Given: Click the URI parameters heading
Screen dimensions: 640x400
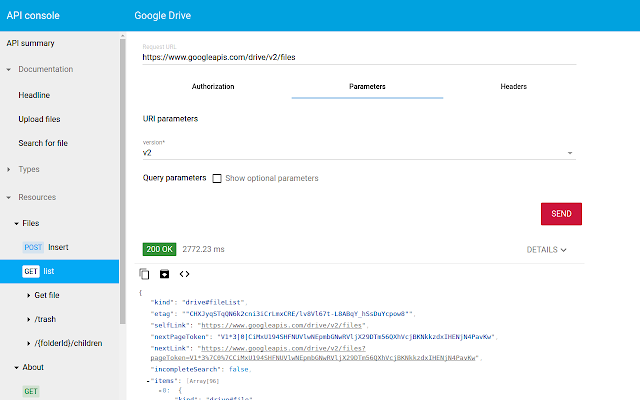Looking at the screenshot, I should pos(170,119).
